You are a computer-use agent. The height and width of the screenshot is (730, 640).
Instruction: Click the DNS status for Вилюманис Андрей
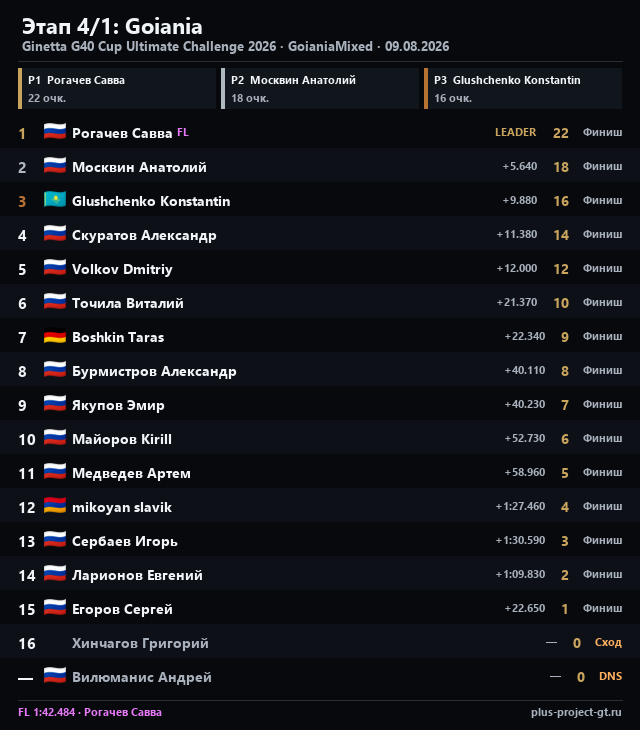611,676
